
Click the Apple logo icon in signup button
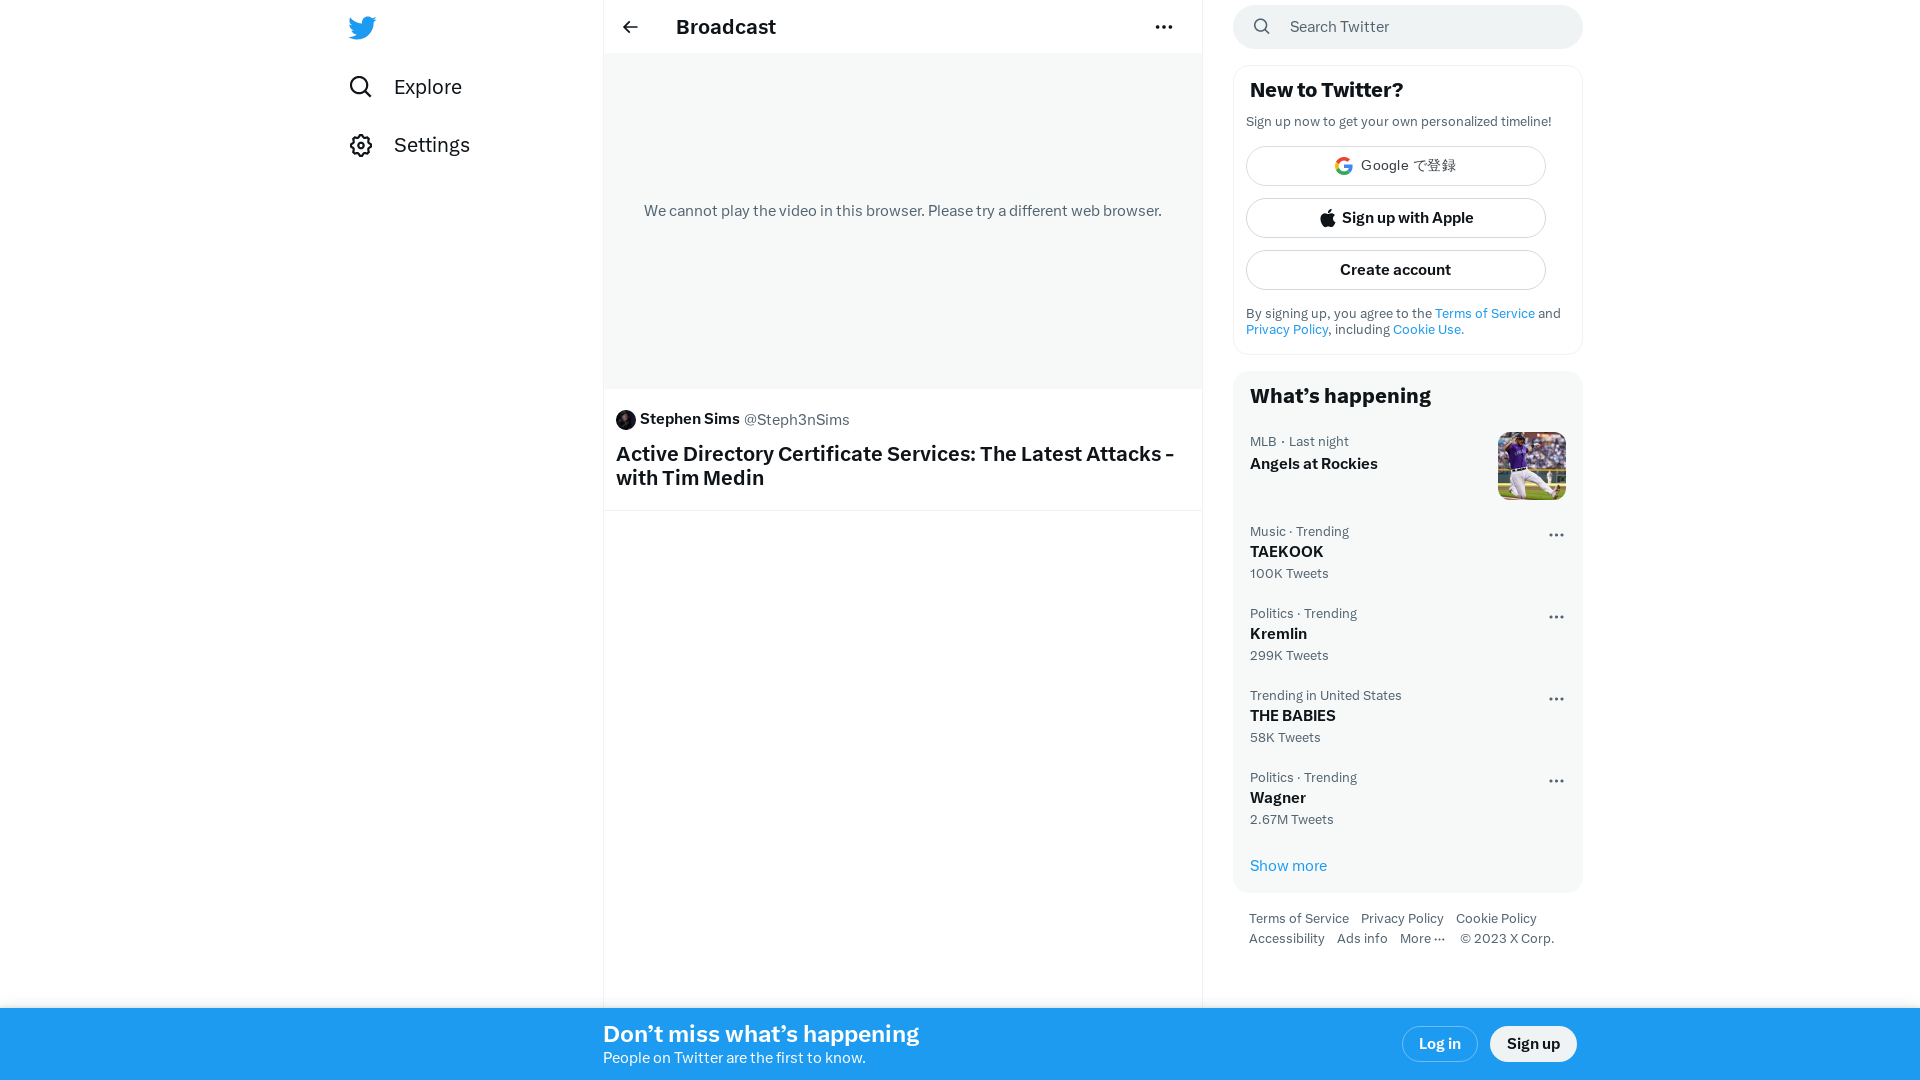1328,218
